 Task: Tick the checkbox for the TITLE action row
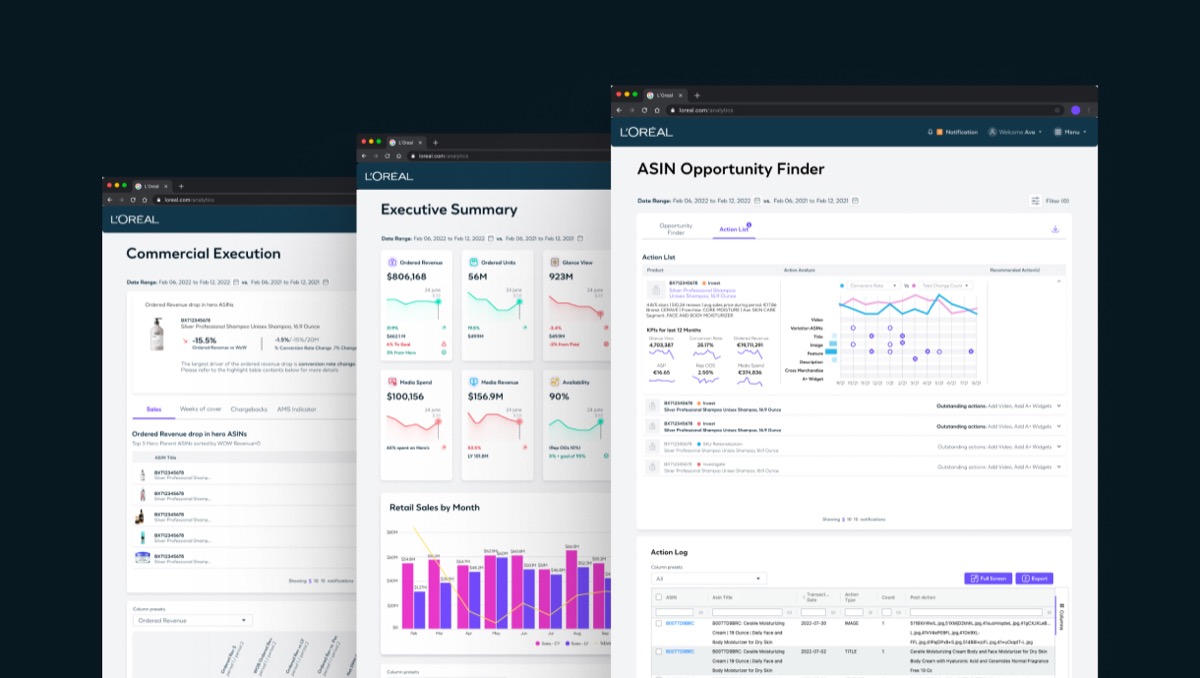658,651
